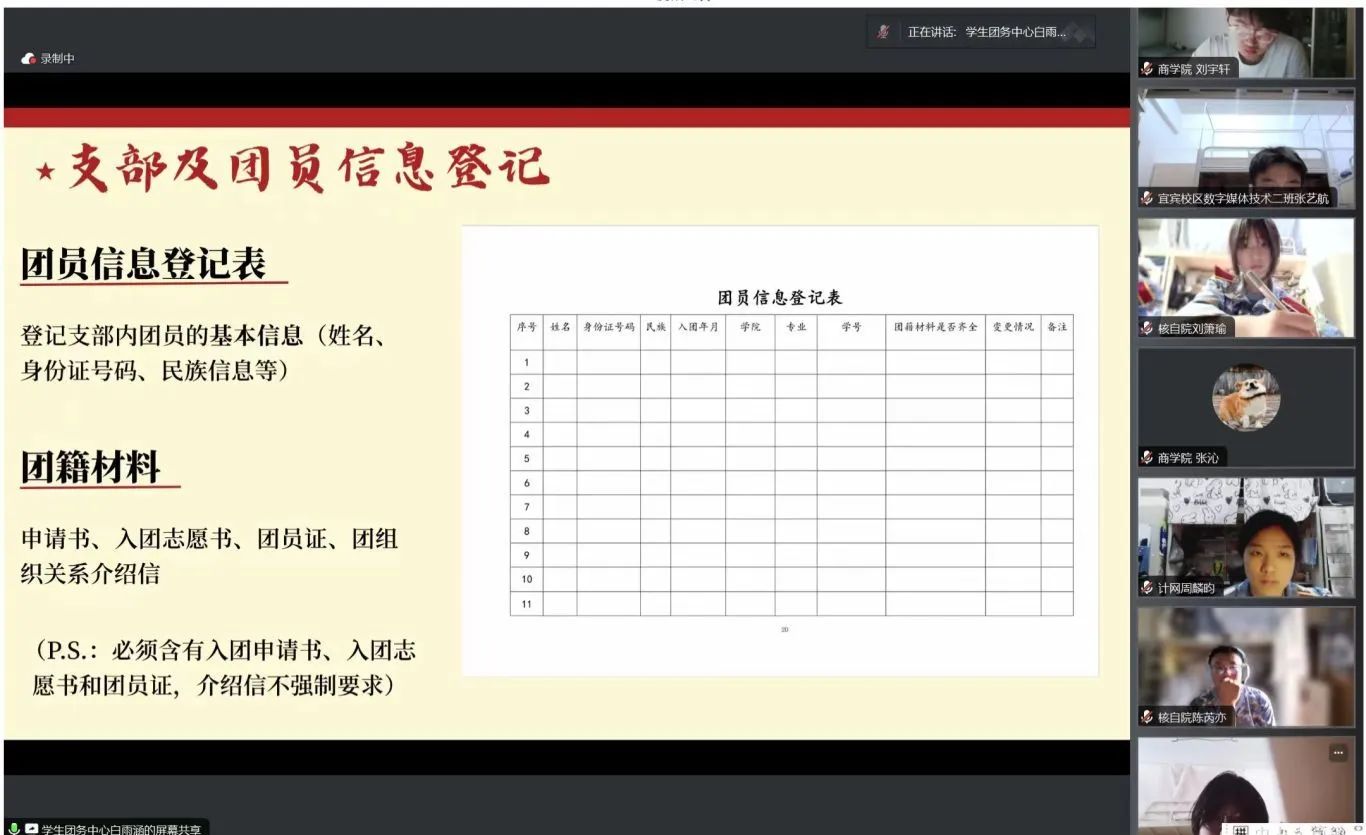Click the table header 入团年月
This screenshot has width=1366, height=835.
coord(698,327)
